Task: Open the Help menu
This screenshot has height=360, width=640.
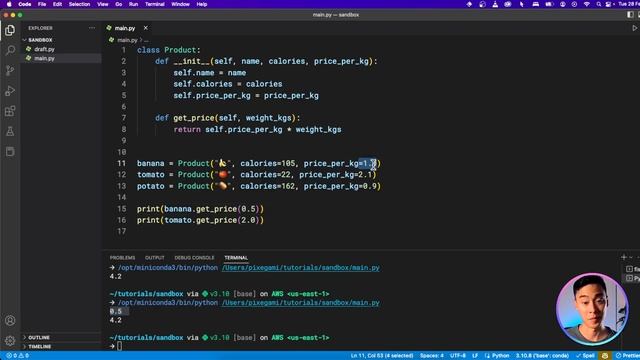Action: click(202, 4)
